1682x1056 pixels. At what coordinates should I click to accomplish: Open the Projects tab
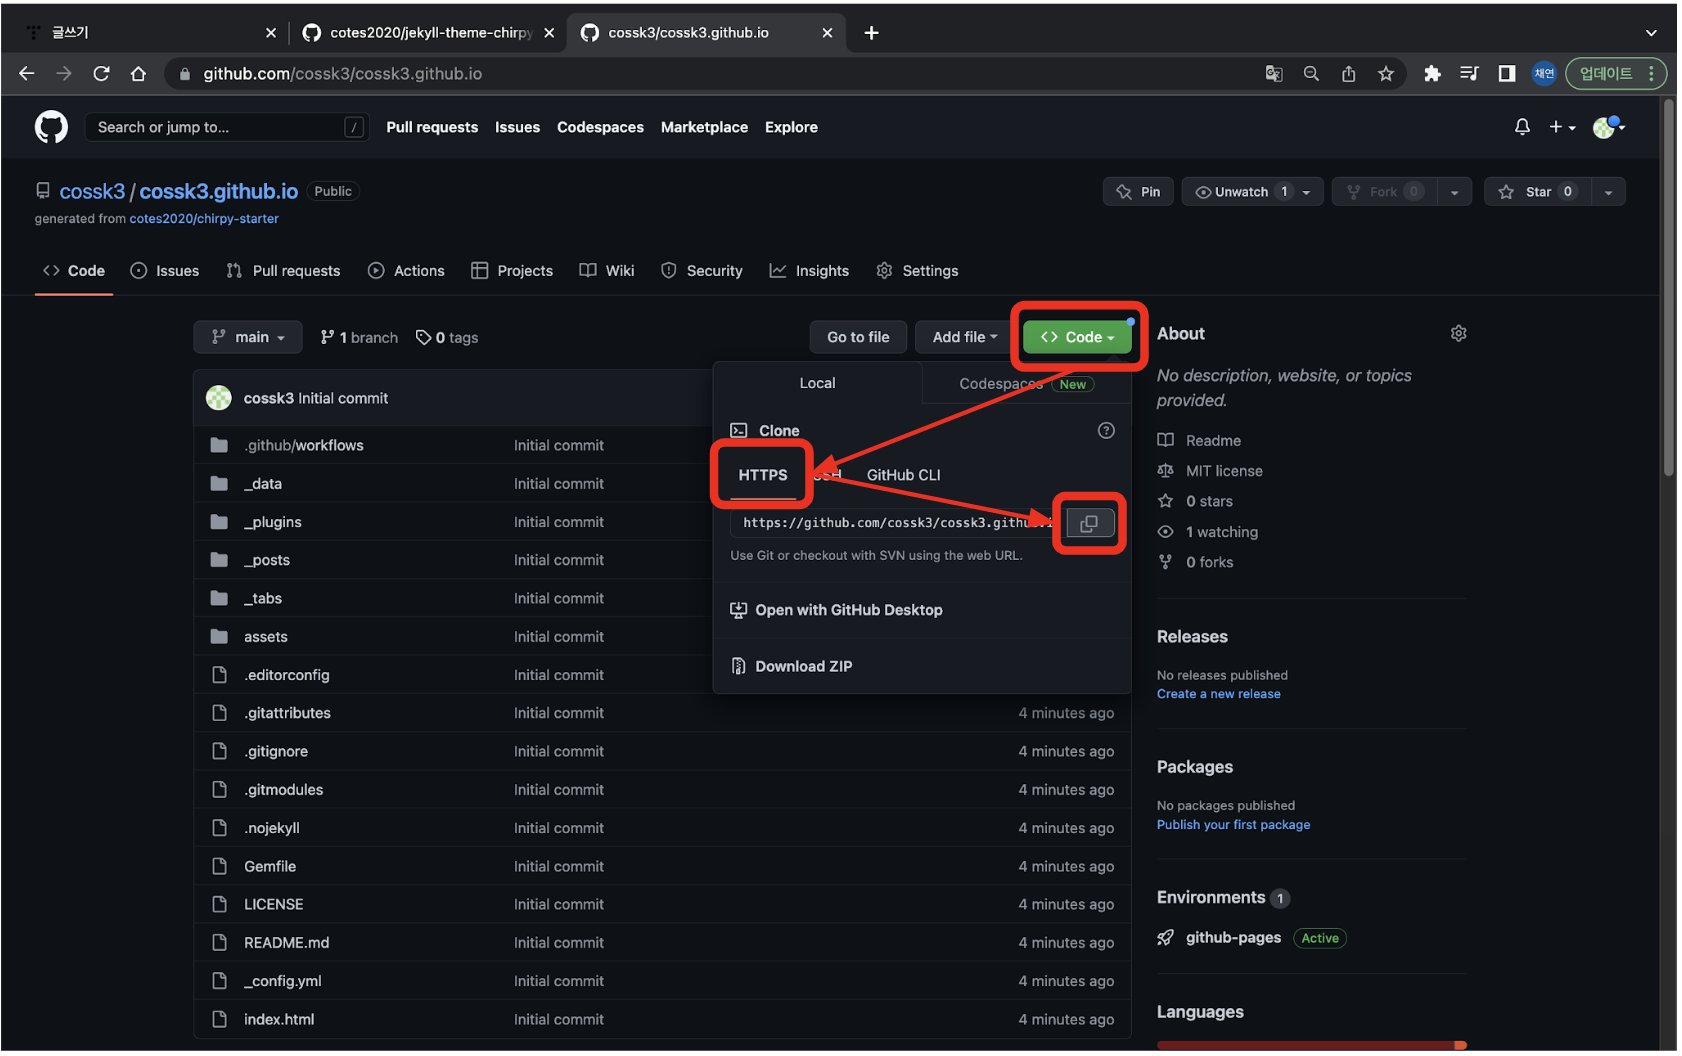pyautogui.click(x=512, y=271)
